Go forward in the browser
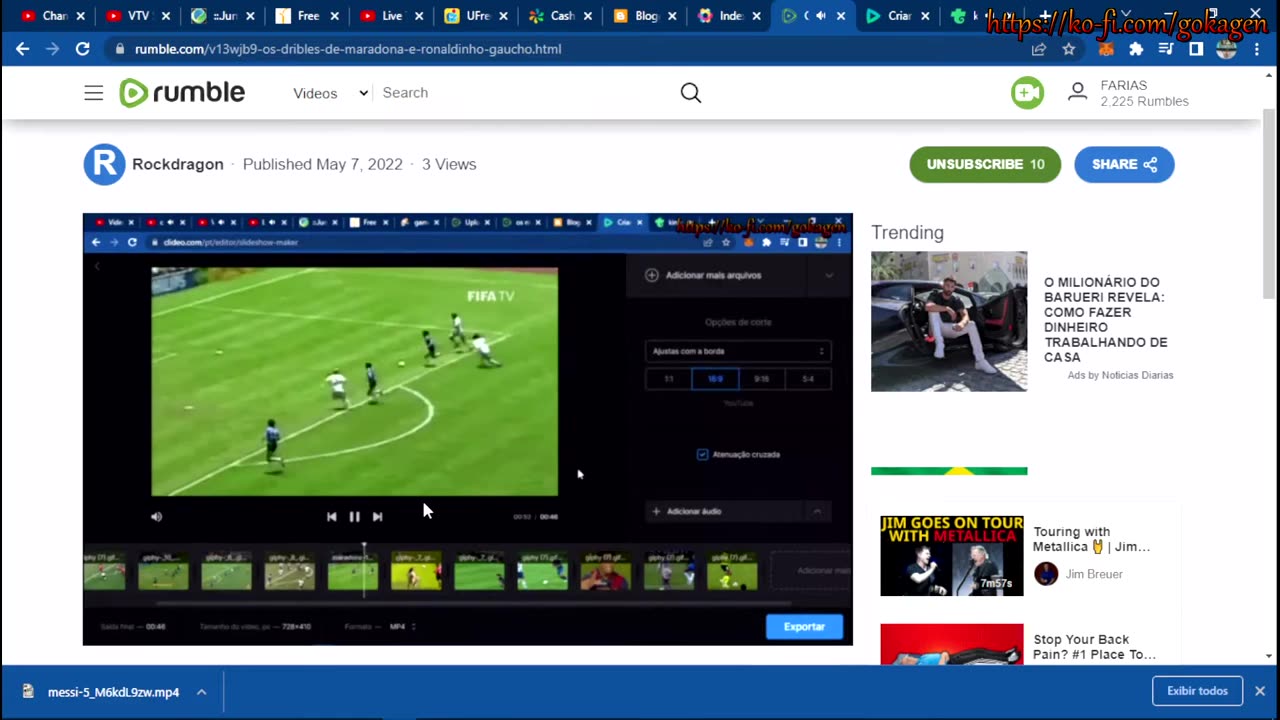The image size is (1280, 720). [x=53, y=48]
